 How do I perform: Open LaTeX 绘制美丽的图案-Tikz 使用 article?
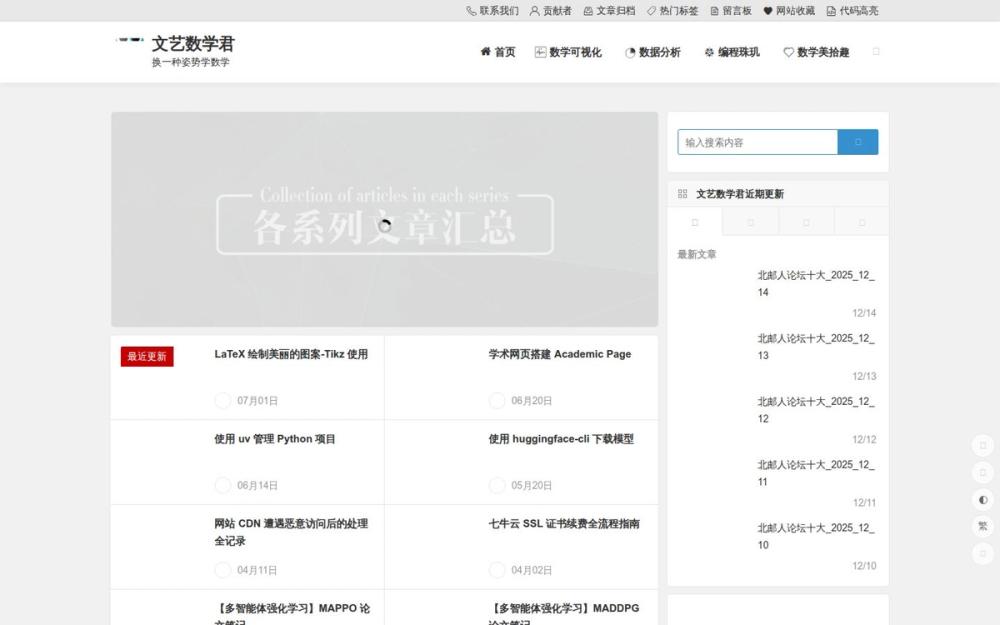(x=291, y=354)
